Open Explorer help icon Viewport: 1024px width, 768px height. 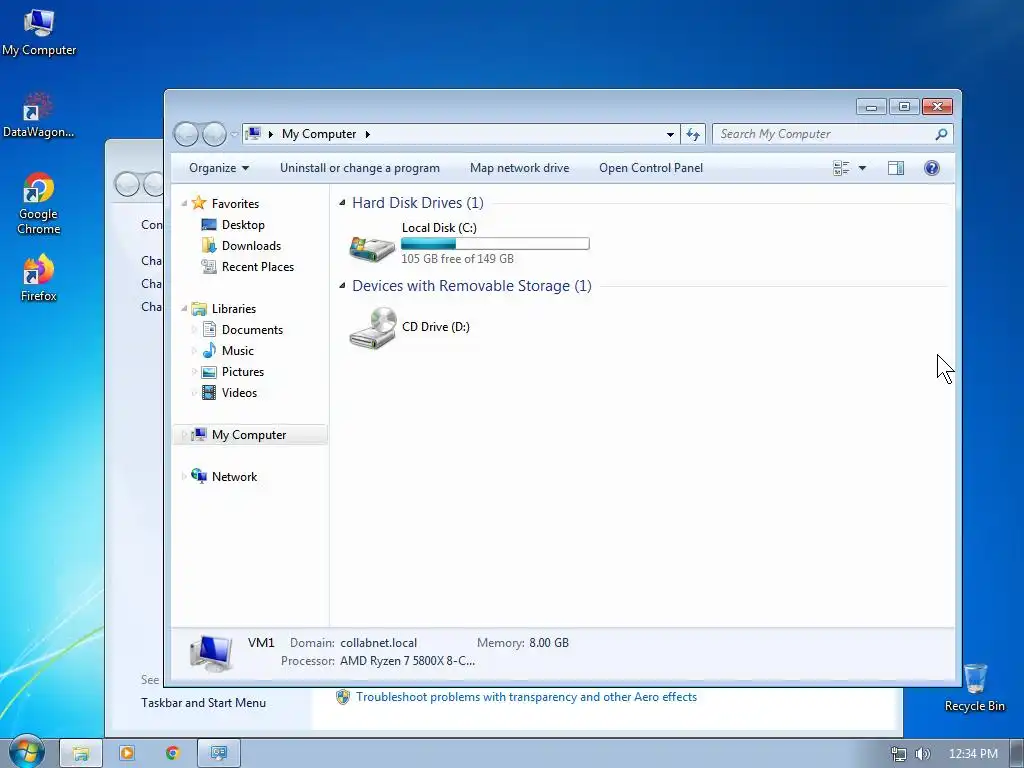(x=932, y=168)
